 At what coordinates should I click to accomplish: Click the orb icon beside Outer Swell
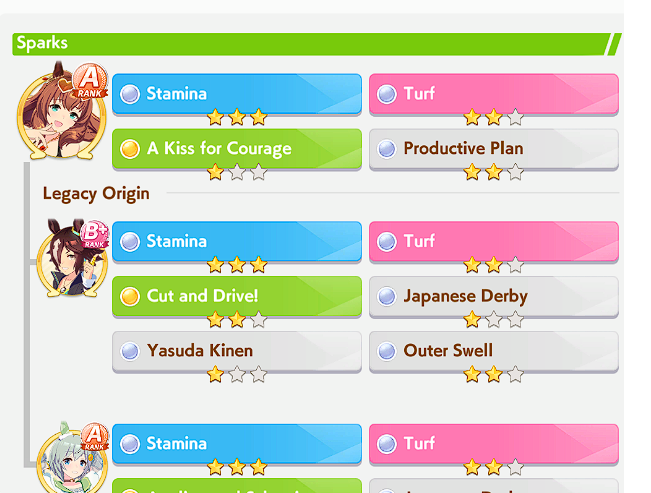387,351
